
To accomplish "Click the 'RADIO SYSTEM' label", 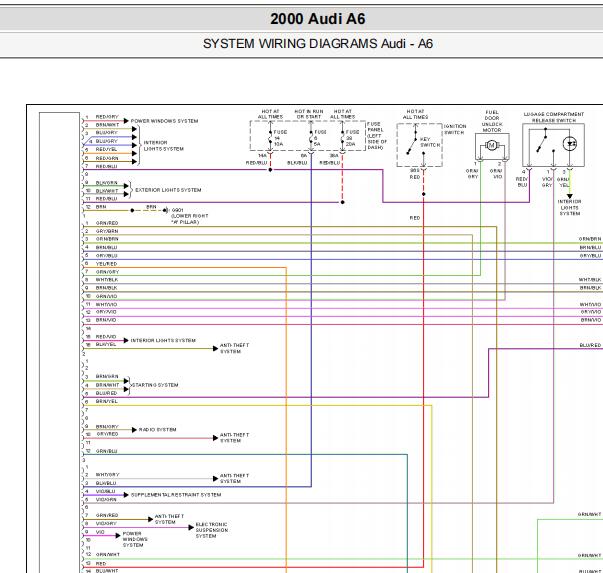I will [x=157, y=430].
